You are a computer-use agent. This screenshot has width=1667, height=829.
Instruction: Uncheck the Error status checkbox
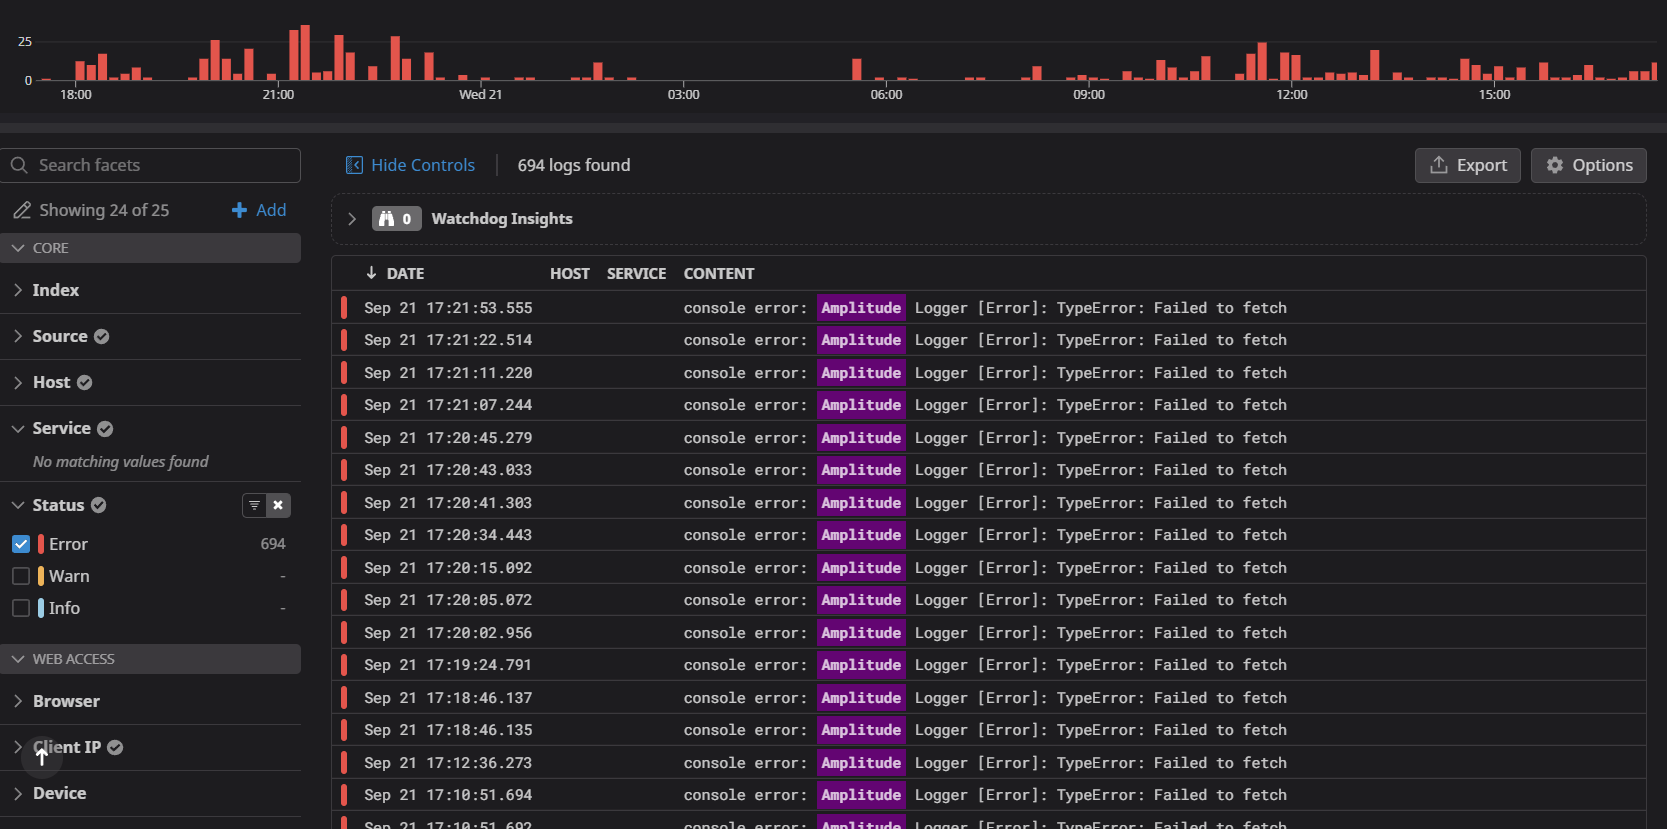(x=21, y=544)
